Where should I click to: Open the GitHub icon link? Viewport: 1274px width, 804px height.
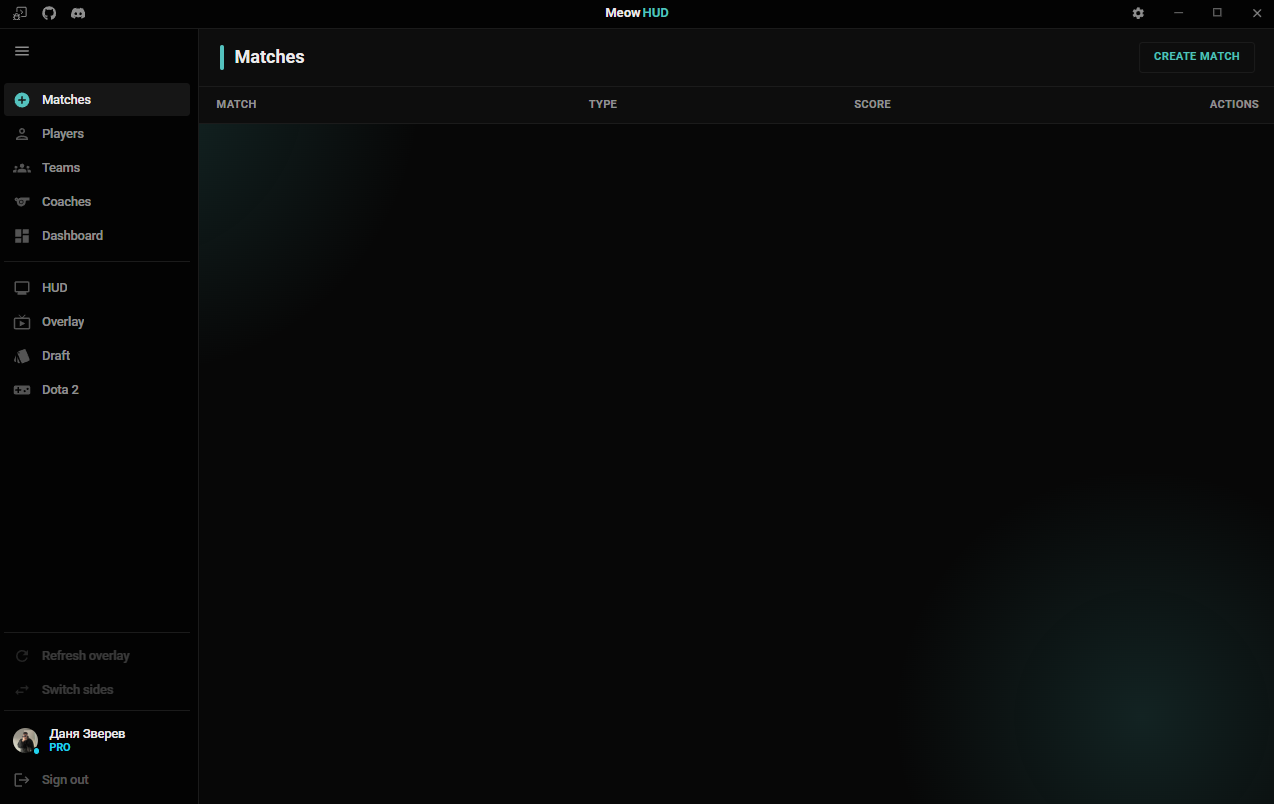pos(49,13)
